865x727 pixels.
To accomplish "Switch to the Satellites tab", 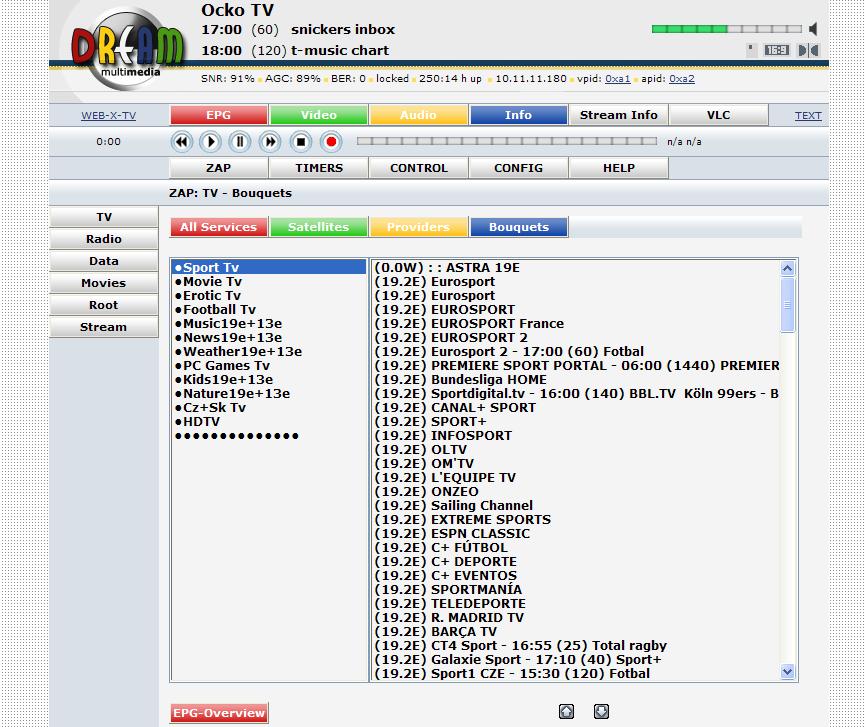I will [319, 227].
